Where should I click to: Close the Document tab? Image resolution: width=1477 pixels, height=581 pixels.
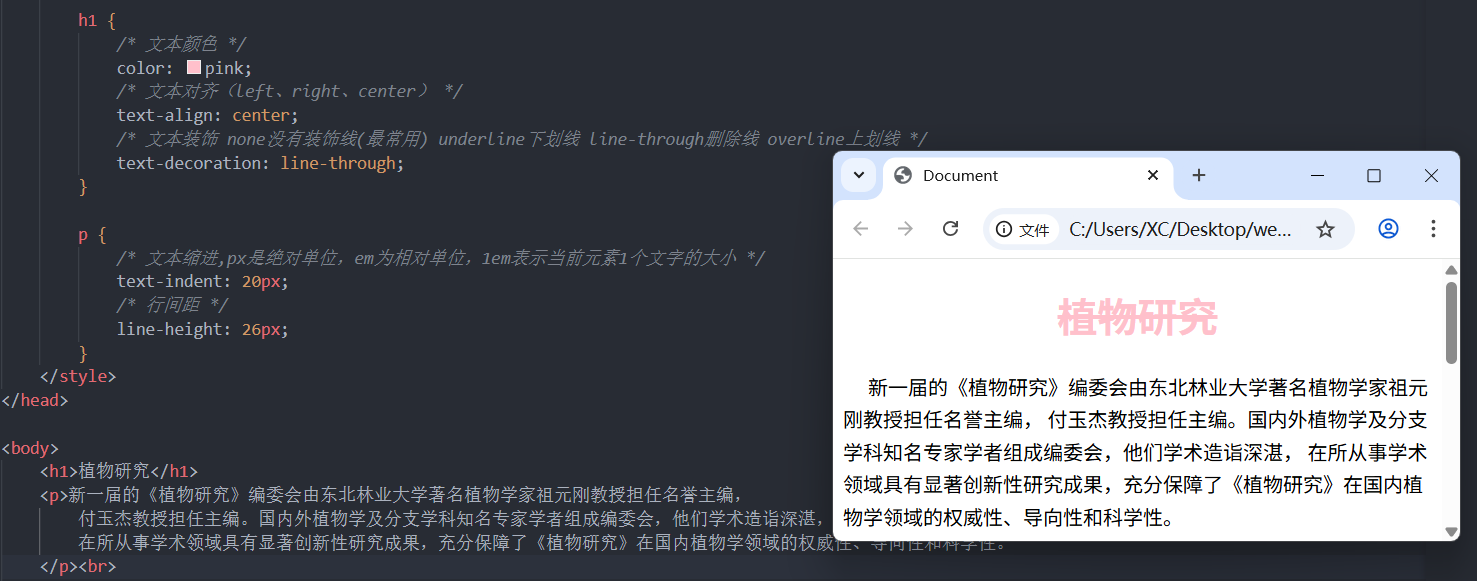tap(1153, 175)
